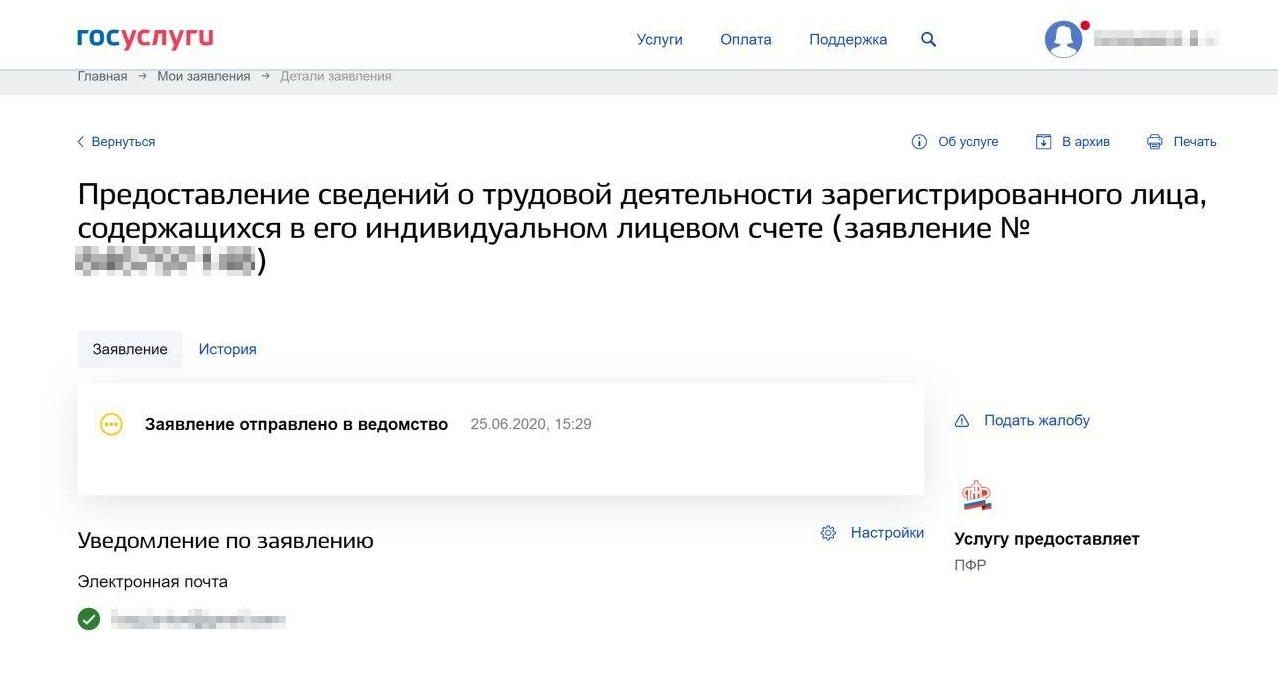
Task: Click the ПФР provider label
Action: point(970,566)
